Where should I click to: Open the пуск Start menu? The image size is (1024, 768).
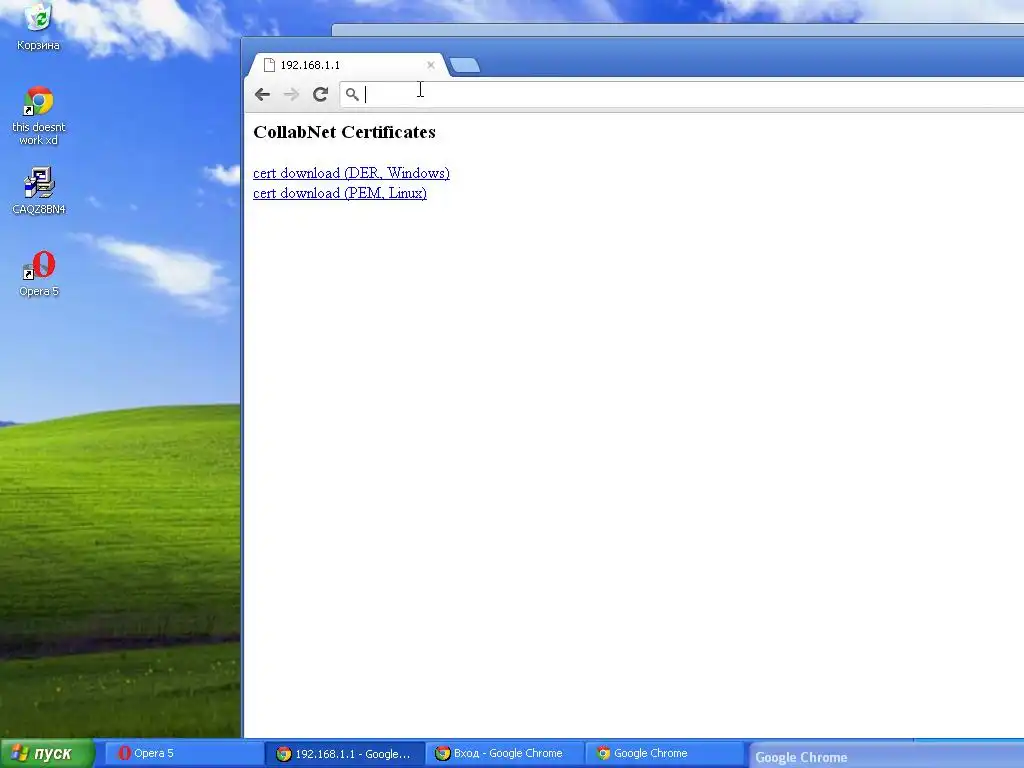(x=46, y=754)
